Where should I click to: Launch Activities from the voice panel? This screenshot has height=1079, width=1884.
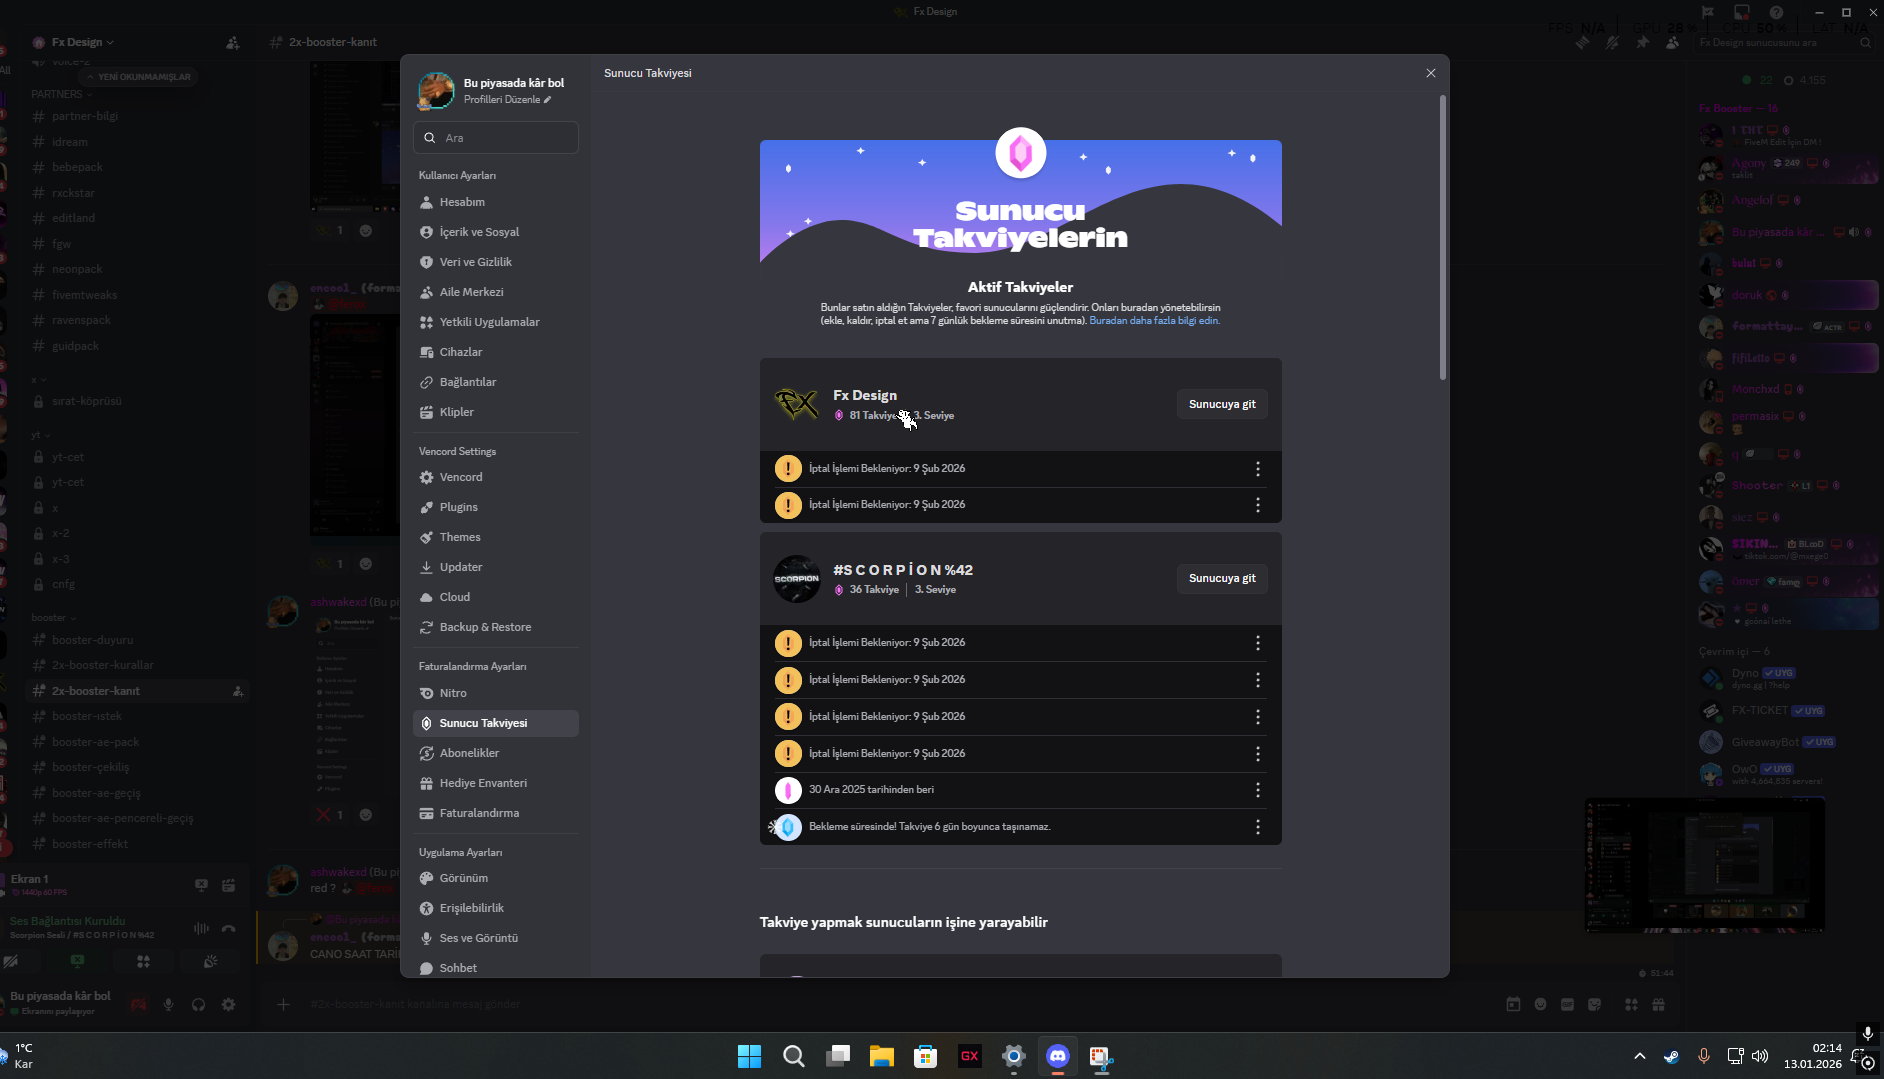pos(144,961)
